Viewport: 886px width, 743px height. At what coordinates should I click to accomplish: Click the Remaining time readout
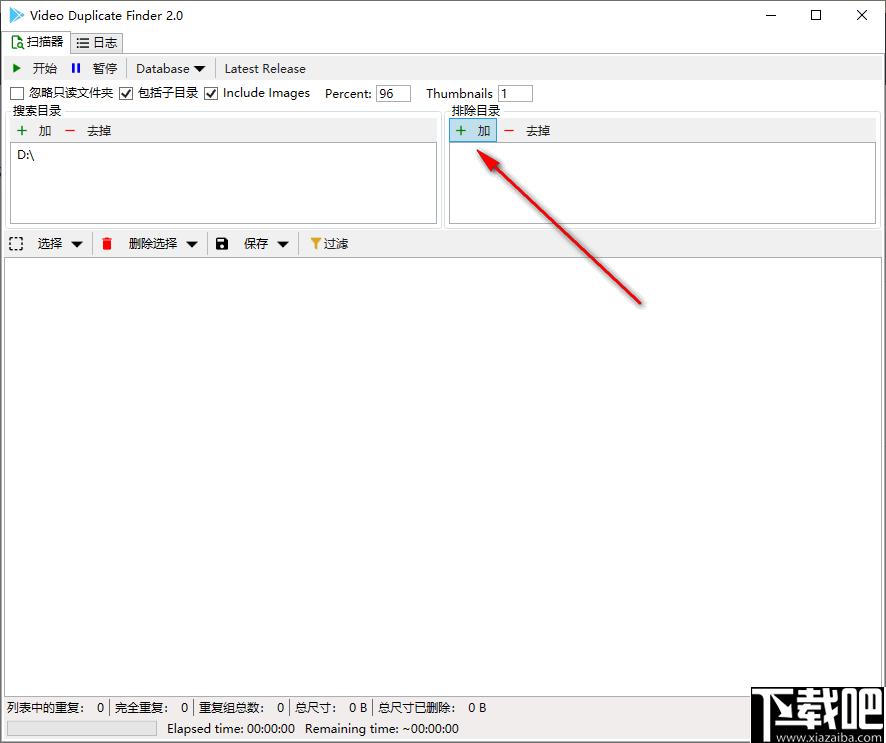click(x=382, y=728)
